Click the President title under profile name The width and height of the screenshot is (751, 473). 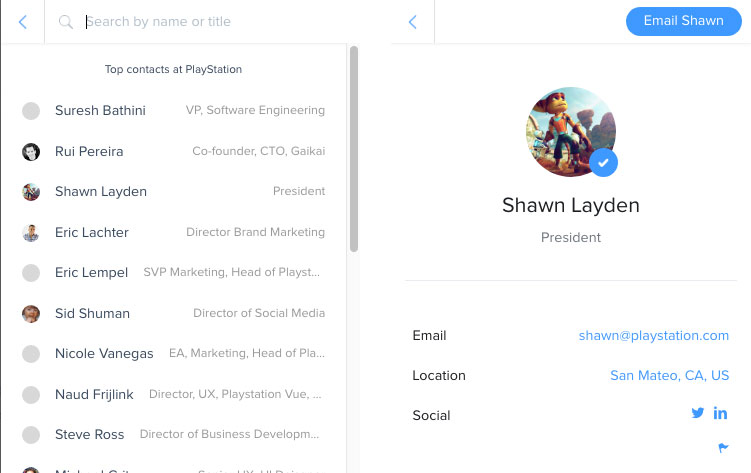(570, 237)
